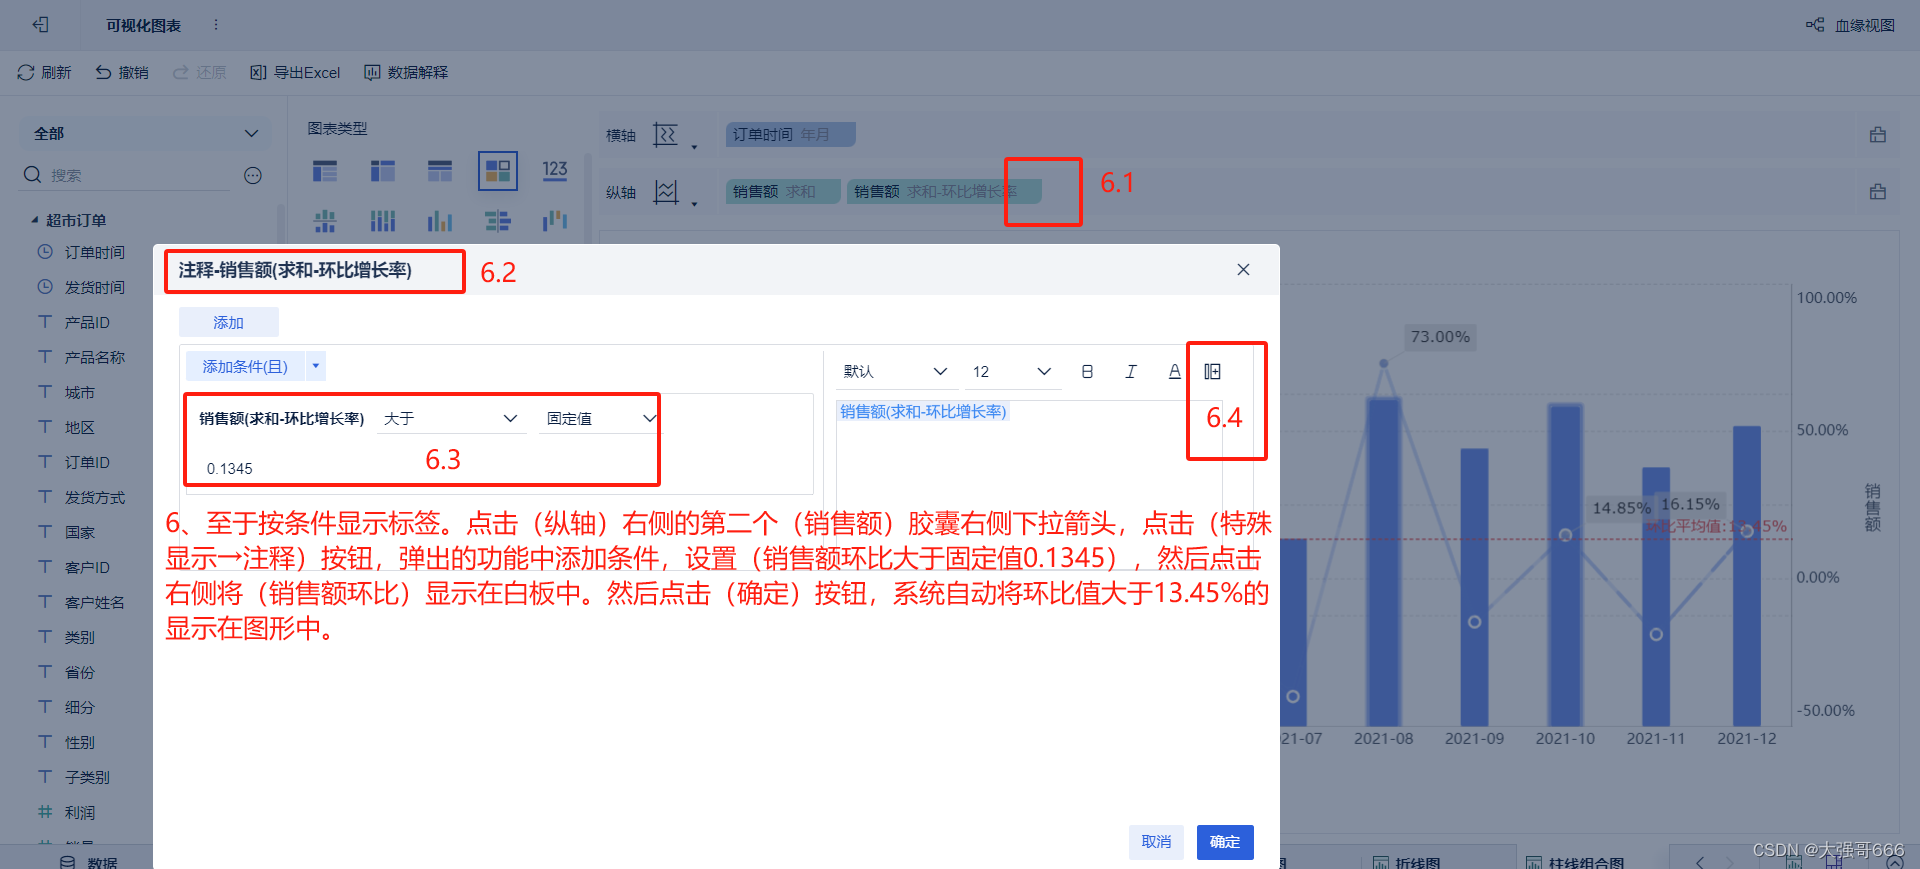Toggle italic text formatting

1131,371
